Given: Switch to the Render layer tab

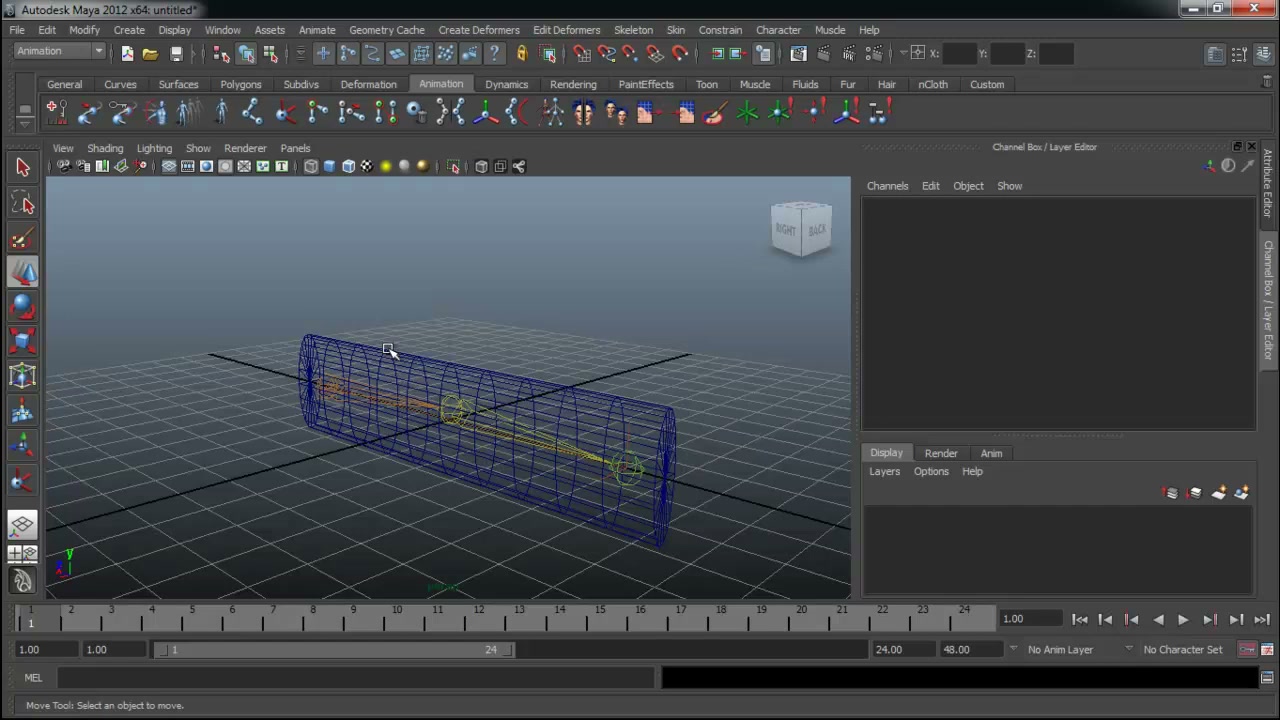Looking at the screenshot, I should click(x=941, y=454).
